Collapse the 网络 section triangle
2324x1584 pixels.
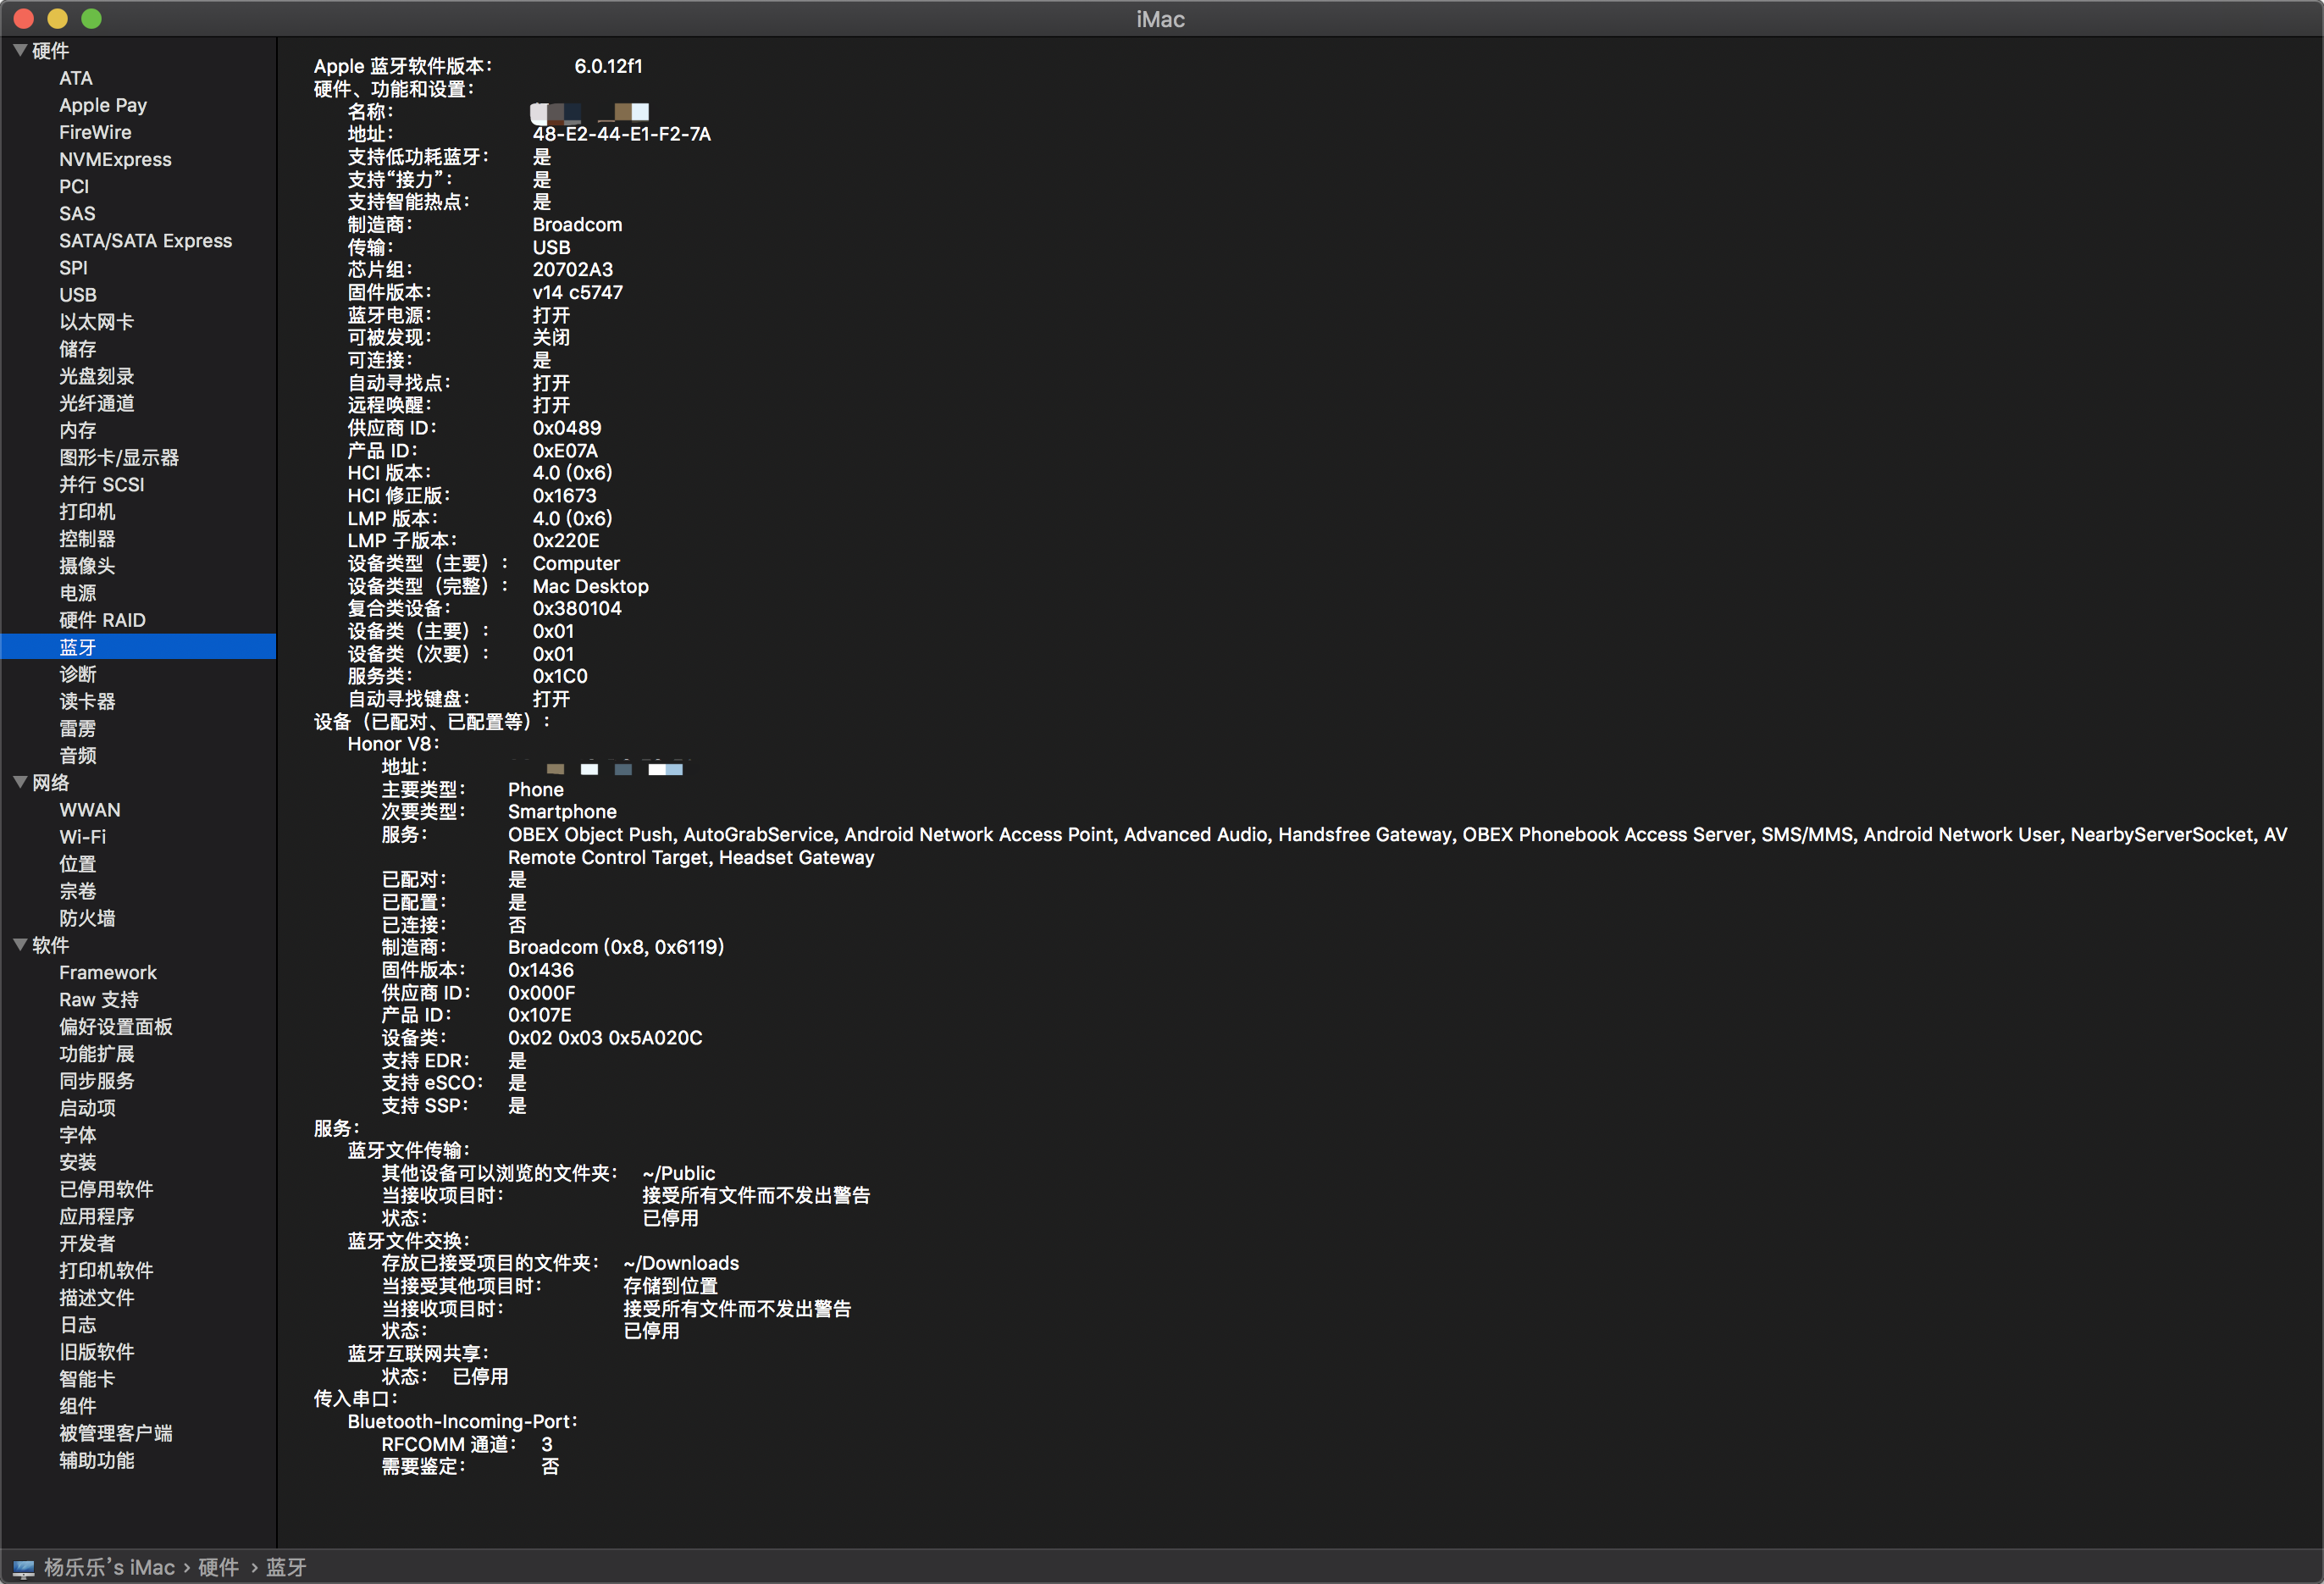(x=19, y=782)
